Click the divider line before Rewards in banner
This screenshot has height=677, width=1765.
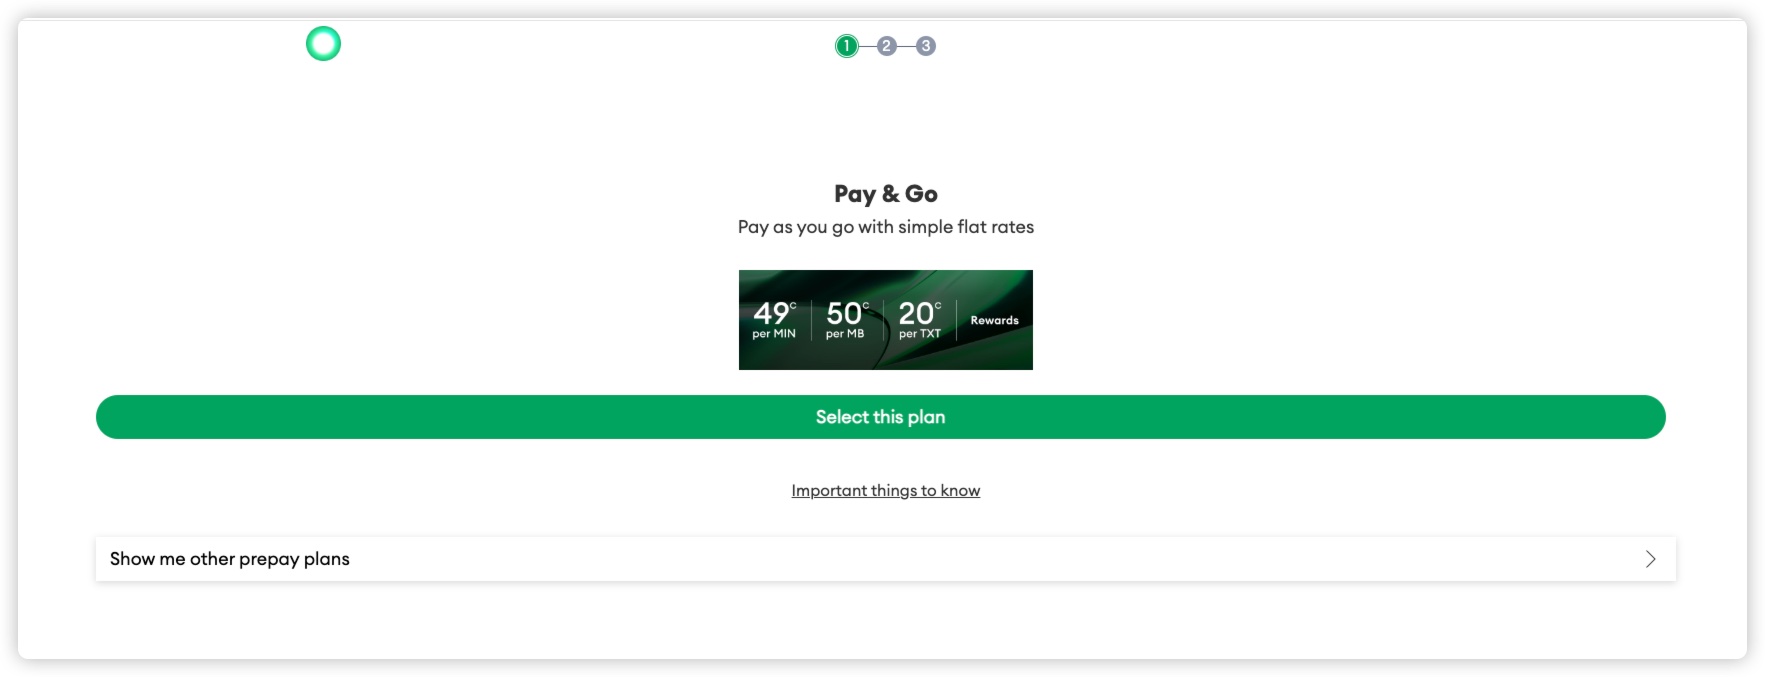point(957,320)
